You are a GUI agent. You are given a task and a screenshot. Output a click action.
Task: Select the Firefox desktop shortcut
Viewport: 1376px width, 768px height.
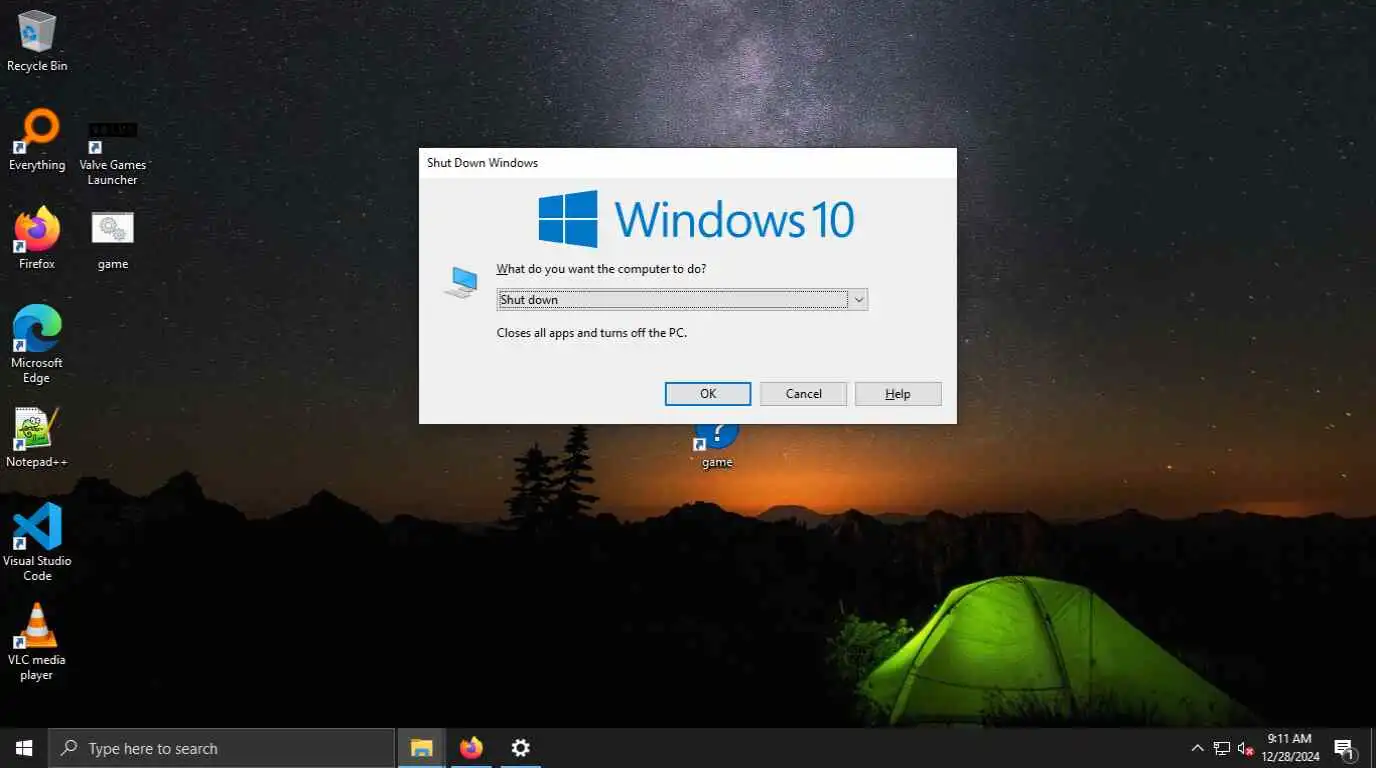coord(37,239)
